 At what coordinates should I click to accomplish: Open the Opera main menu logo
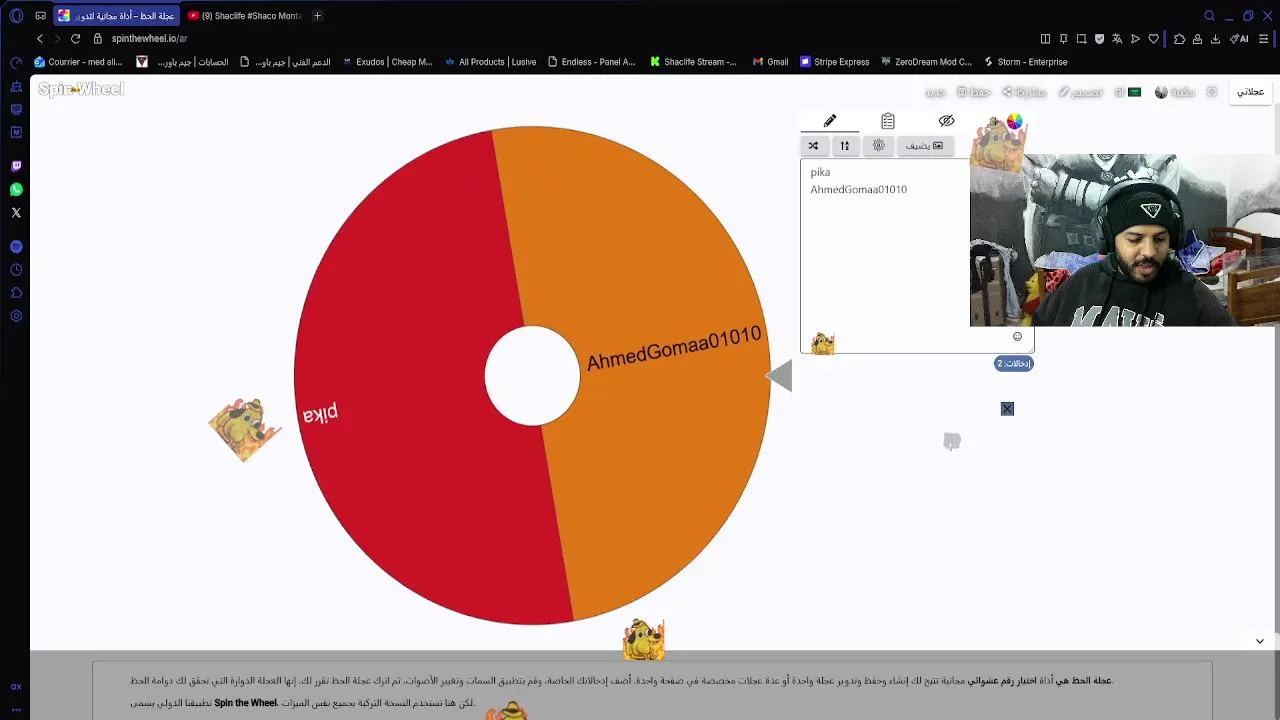tap(16, 16)
